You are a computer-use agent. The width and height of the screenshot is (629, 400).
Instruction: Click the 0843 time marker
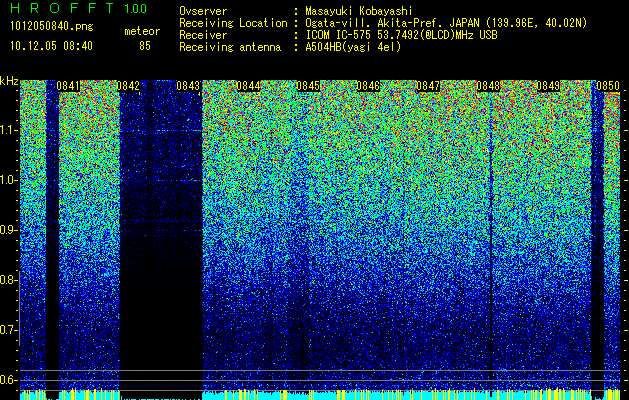[188, 86]
